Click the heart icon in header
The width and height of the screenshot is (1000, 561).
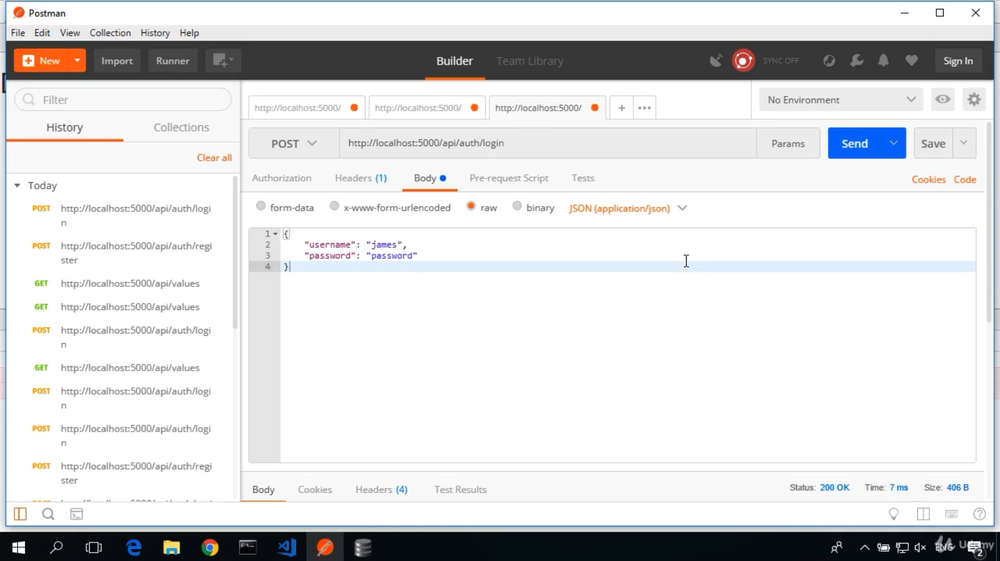911,61
